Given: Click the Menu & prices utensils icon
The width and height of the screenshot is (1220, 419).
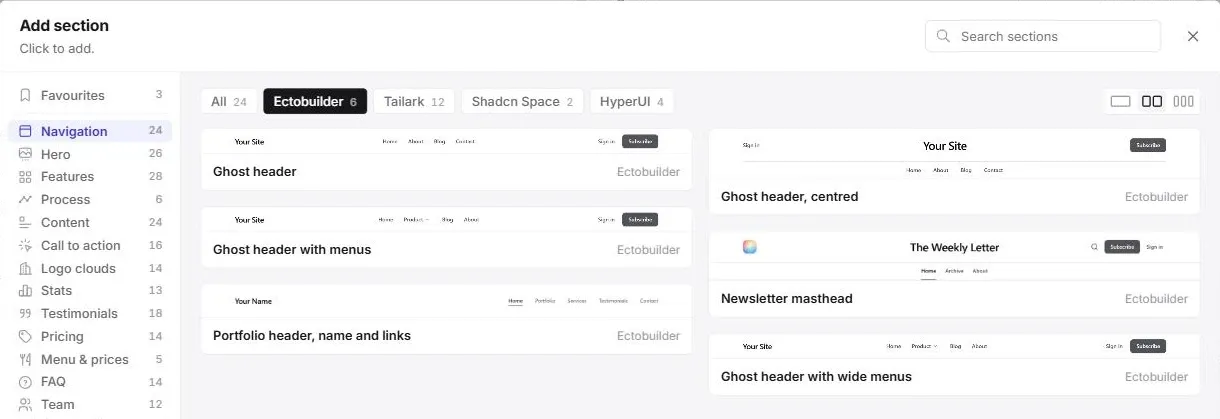Looking at the screenshot, I should coord(25,359).
